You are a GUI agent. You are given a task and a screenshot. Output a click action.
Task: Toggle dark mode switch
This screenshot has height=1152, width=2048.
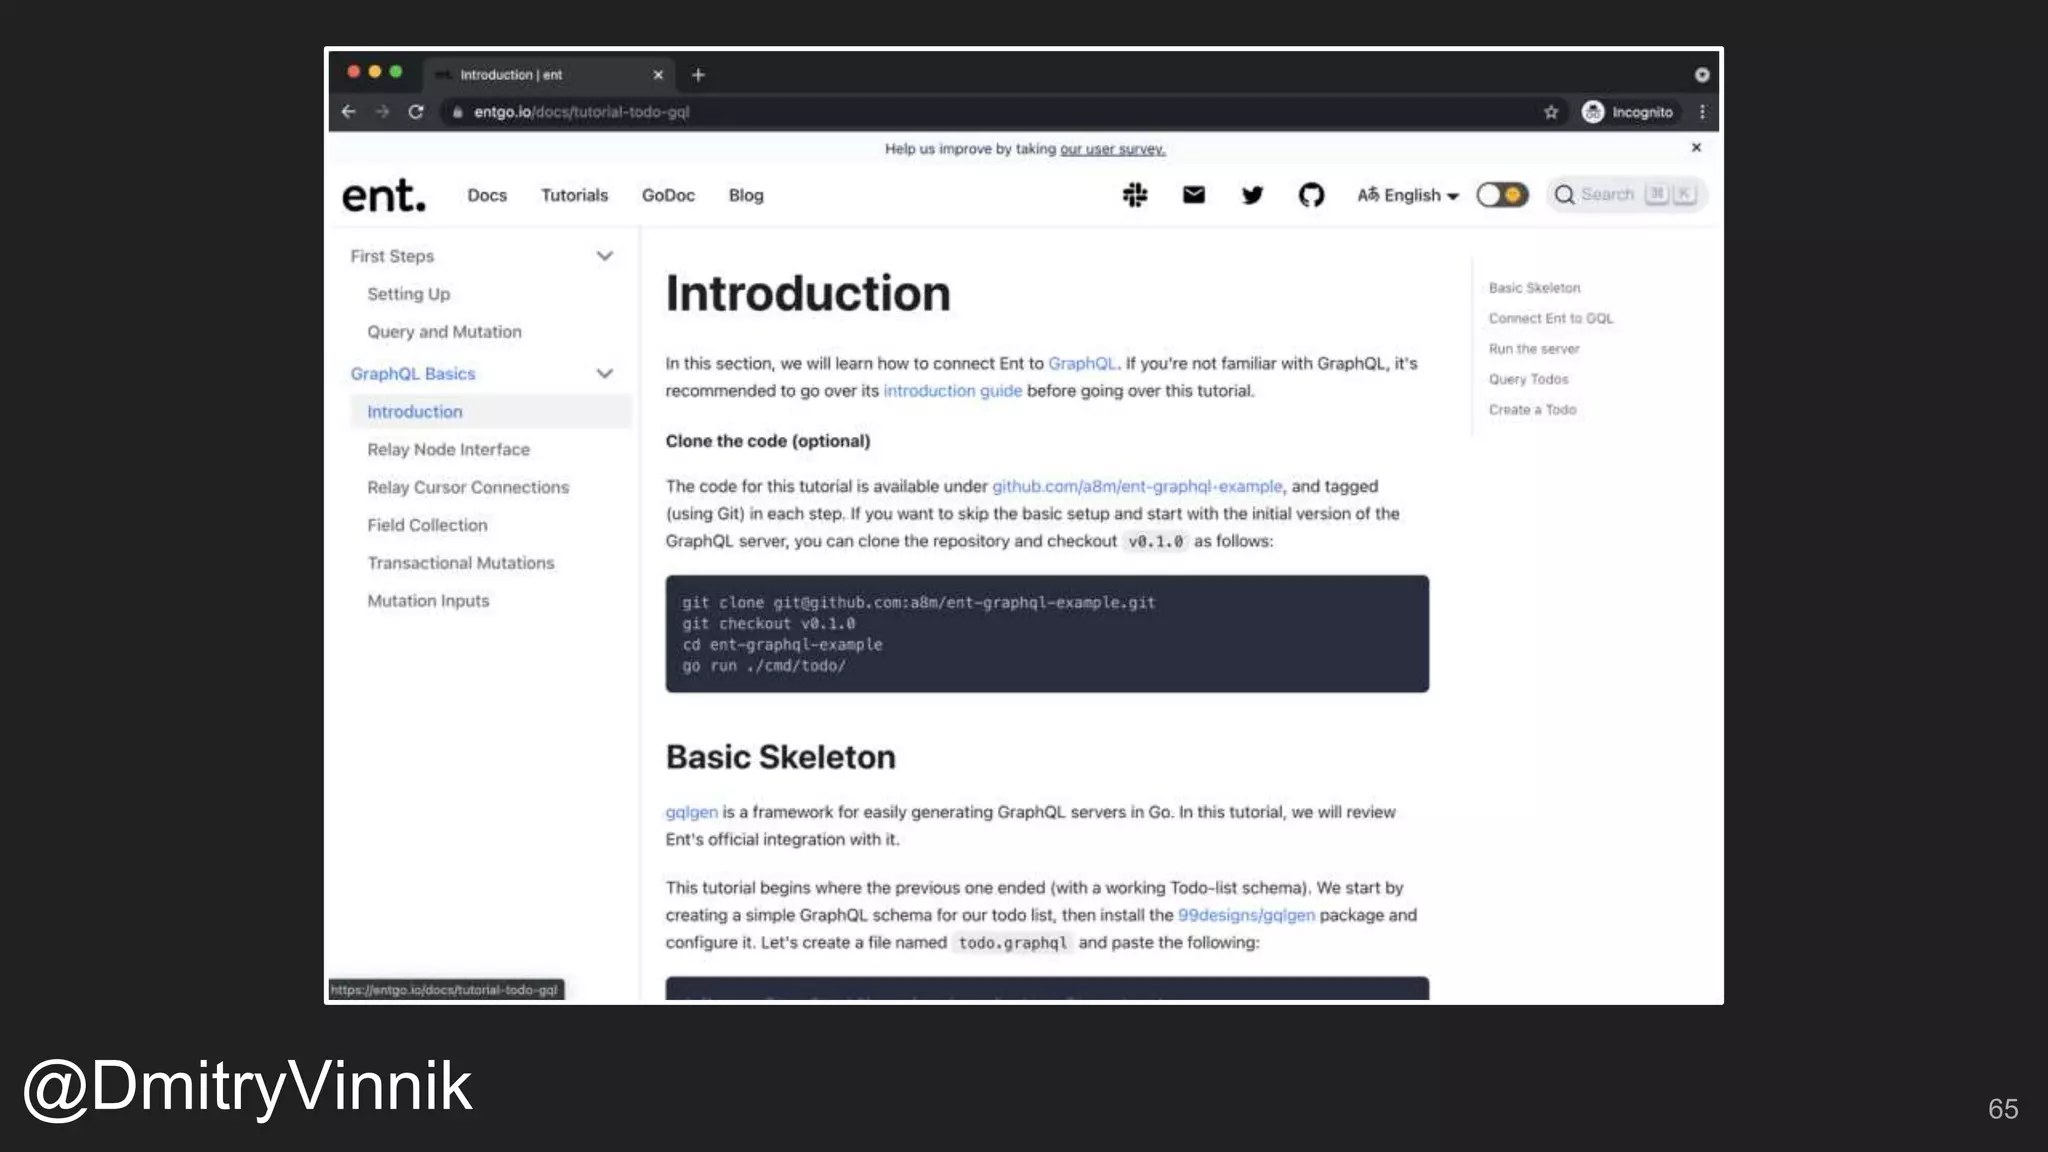click(1502, 195)
